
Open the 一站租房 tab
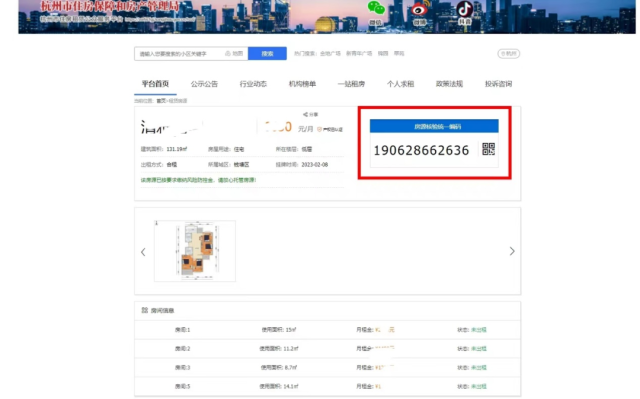pos(351,84)
